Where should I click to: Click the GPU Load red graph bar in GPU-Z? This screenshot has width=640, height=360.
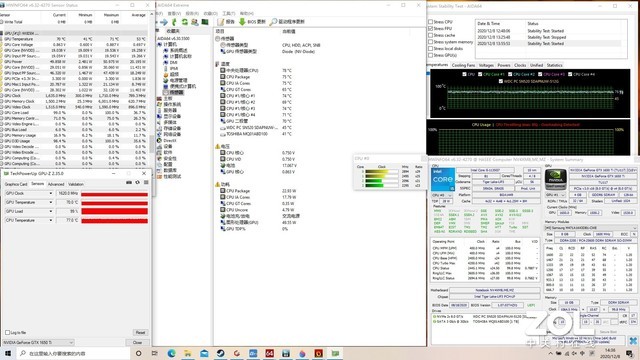pyautogui.click(x=114, y=211)
